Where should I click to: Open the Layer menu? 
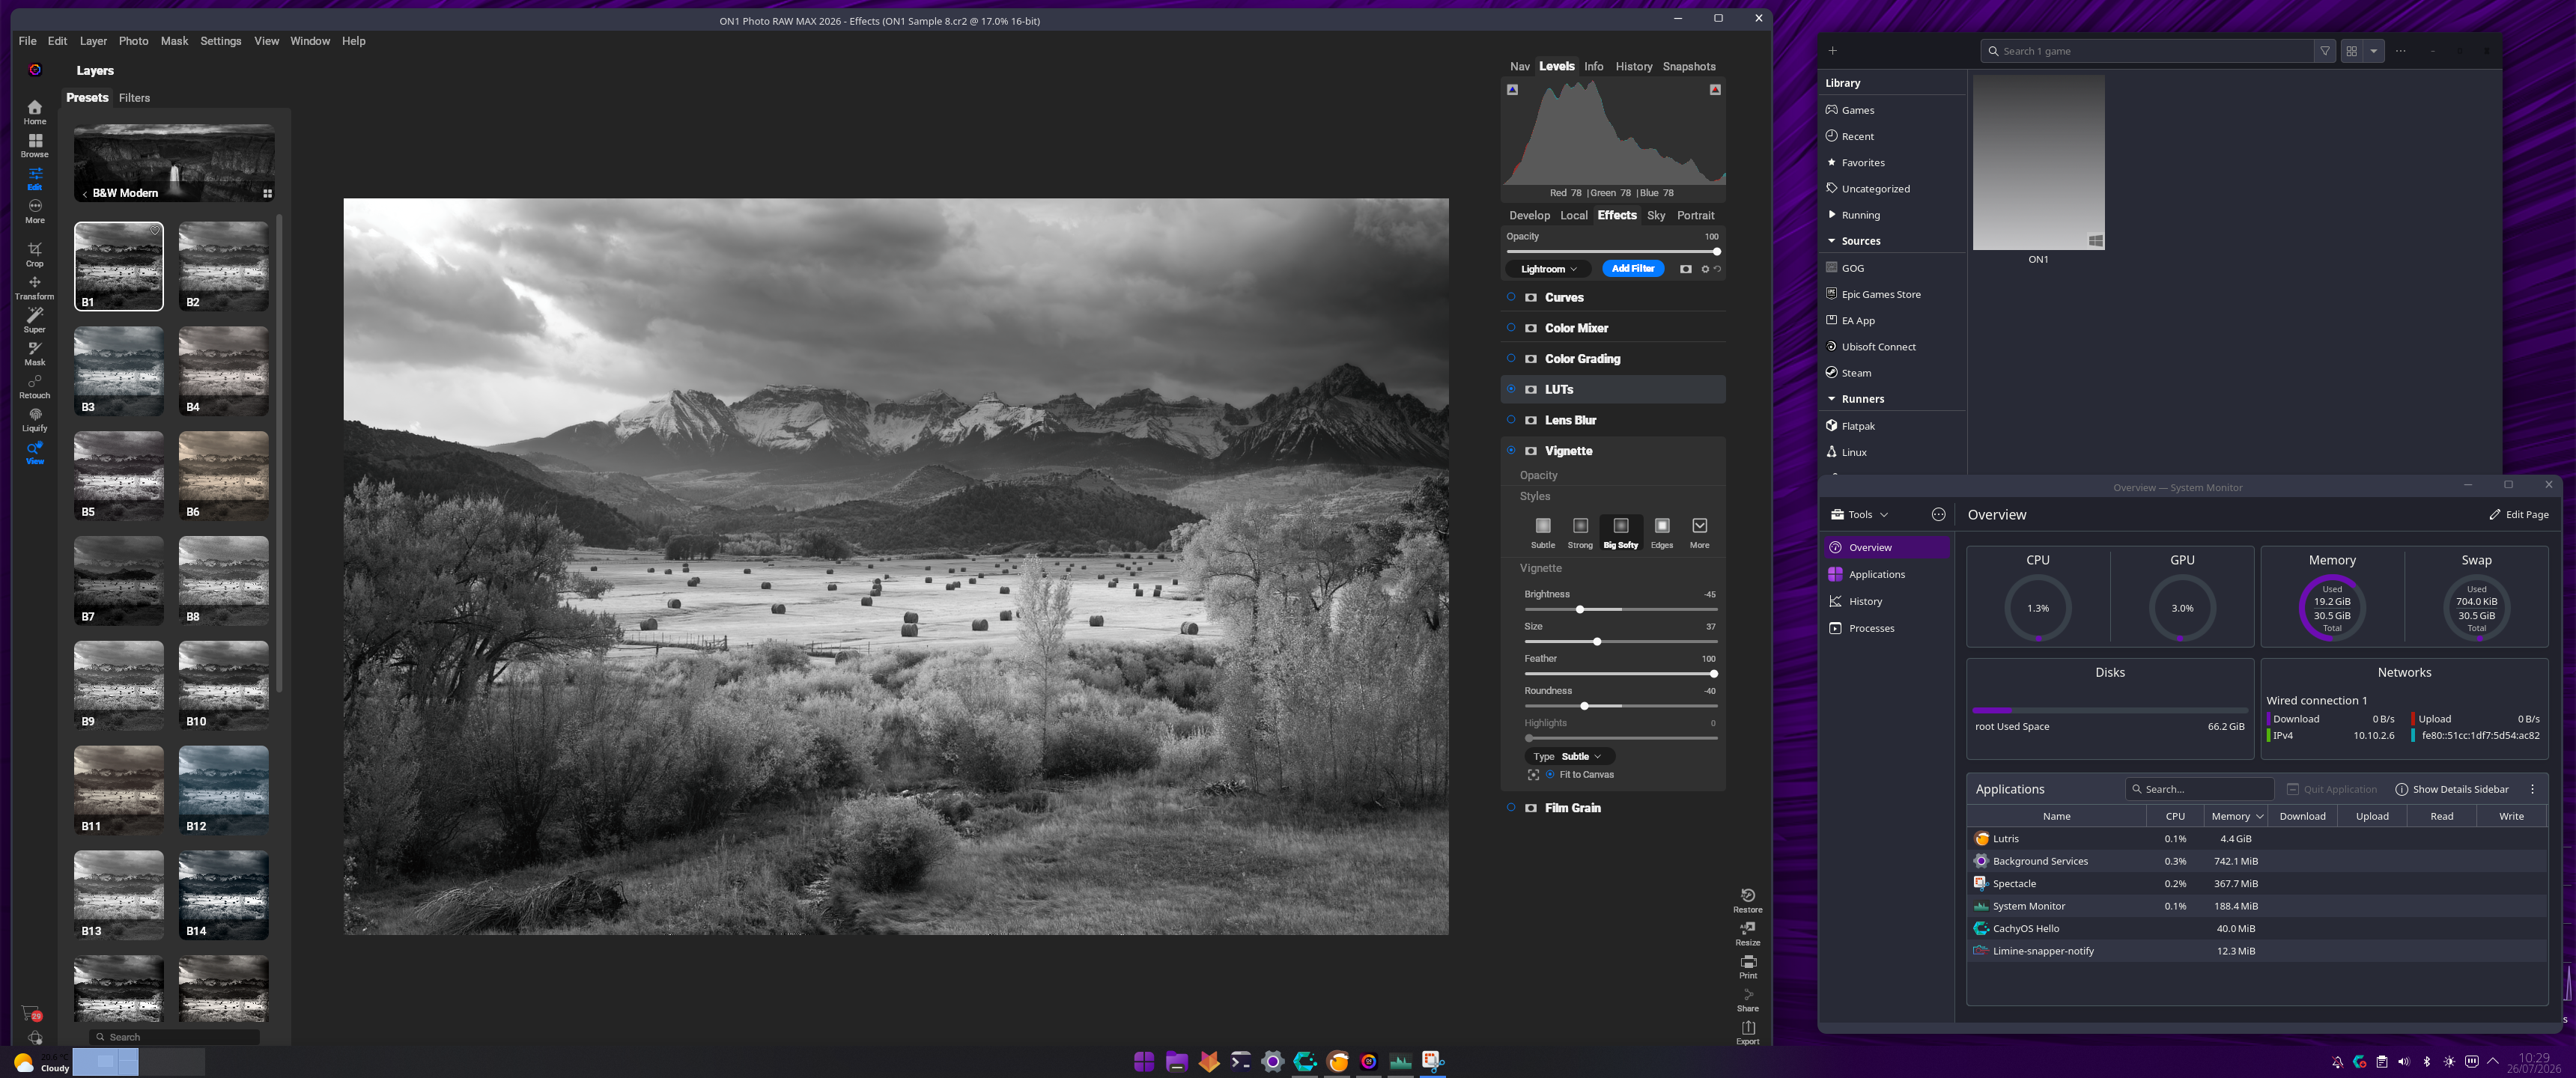pyautogui.click(x=93, y=41)
